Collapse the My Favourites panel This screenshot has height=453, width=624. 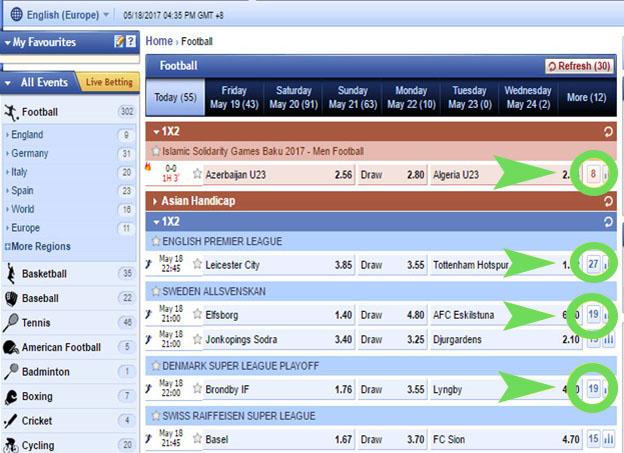(8, 43)
